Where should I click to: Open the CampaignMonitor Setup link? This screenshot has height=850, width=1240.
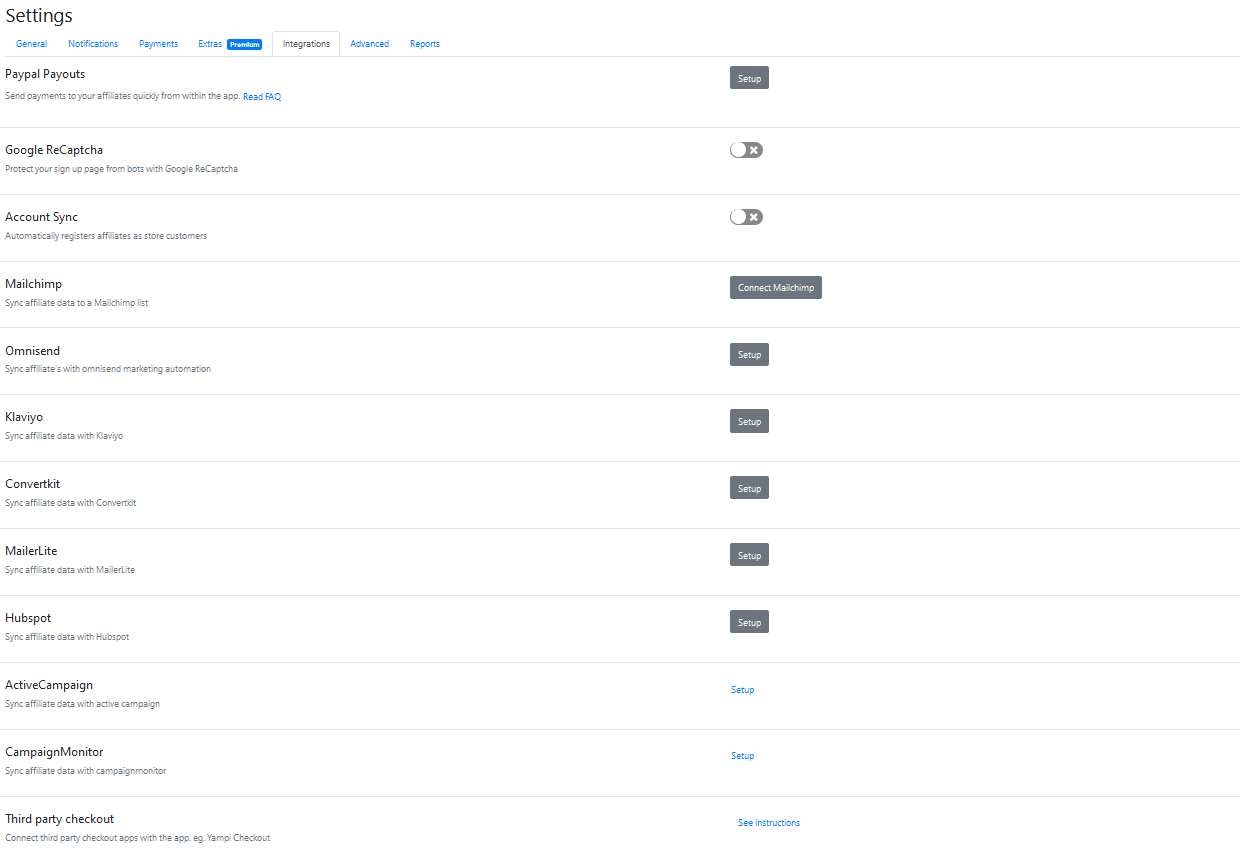743,756
